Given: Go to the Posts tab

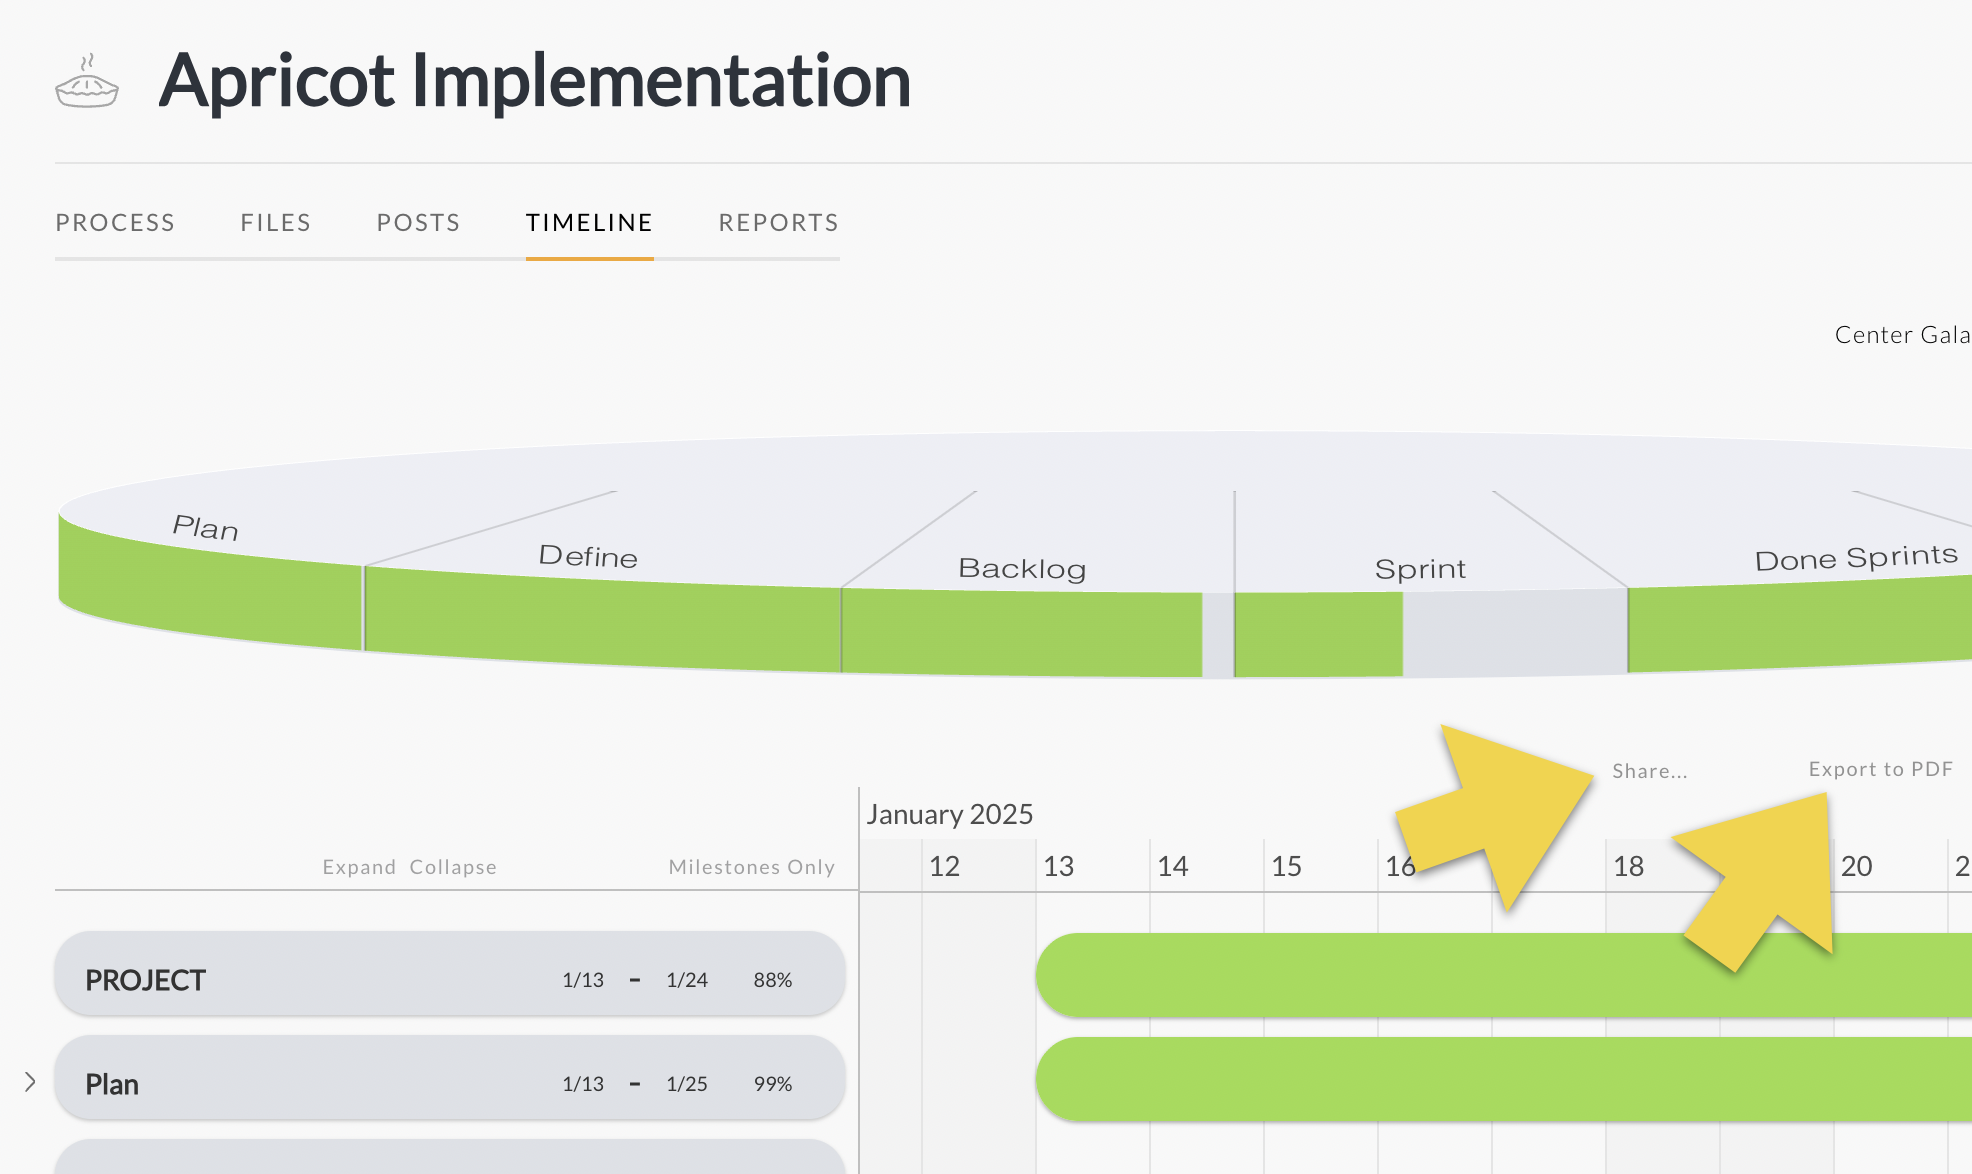Looking at the screenshot, I should [x=418, y=223].
